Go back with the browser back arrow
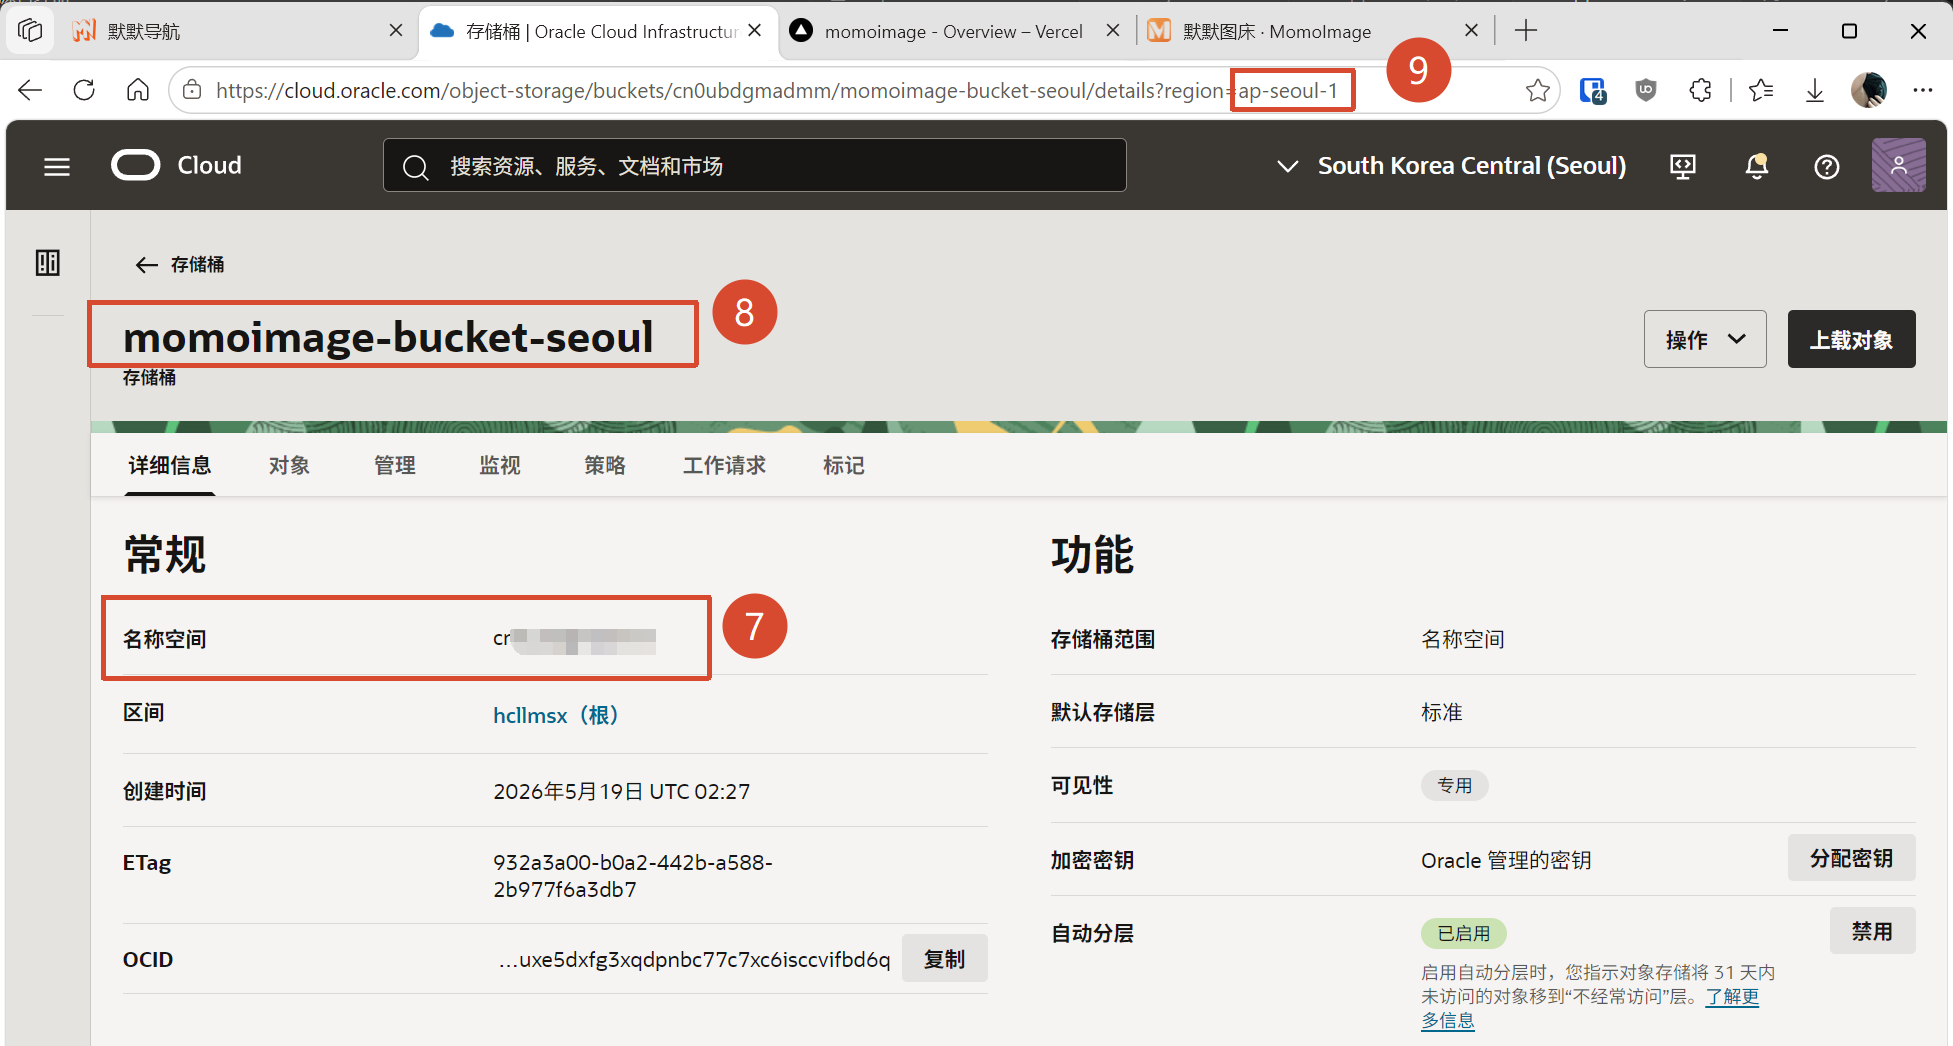The image size is (1953, 1046). (30, 91)
